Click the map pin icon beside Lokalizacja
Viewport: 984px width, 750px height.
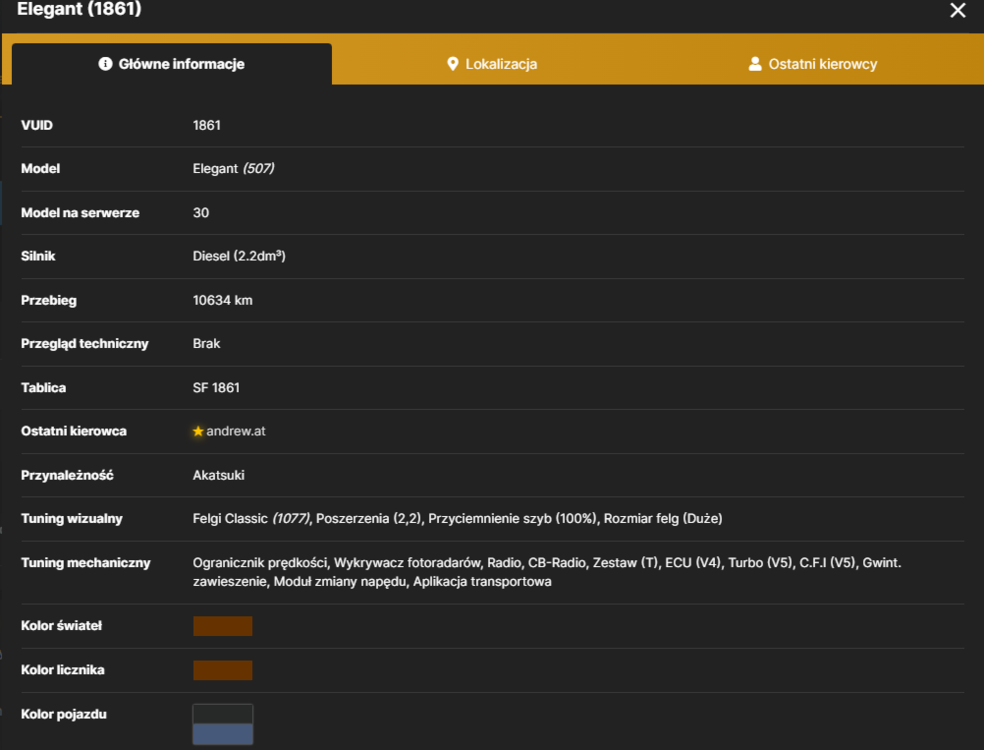coord(452,64)
